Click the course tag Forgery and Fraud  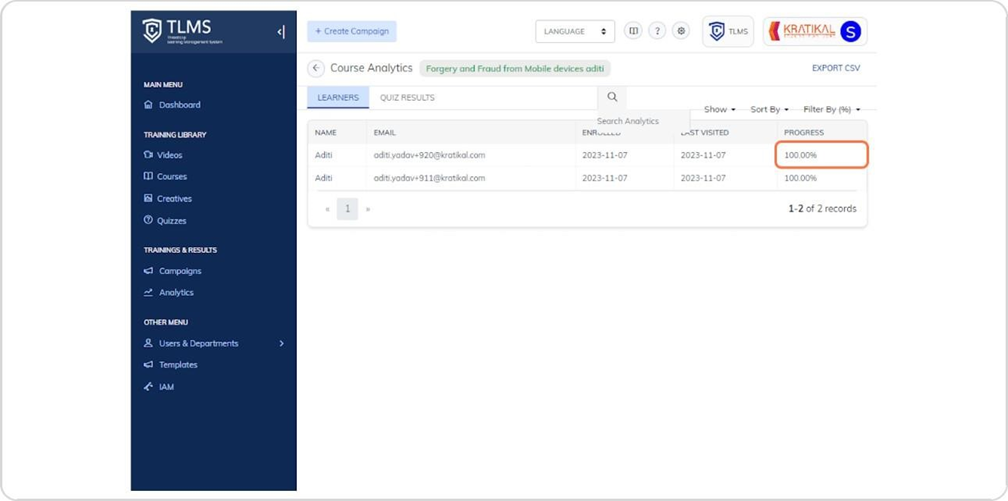pos(515,68)
